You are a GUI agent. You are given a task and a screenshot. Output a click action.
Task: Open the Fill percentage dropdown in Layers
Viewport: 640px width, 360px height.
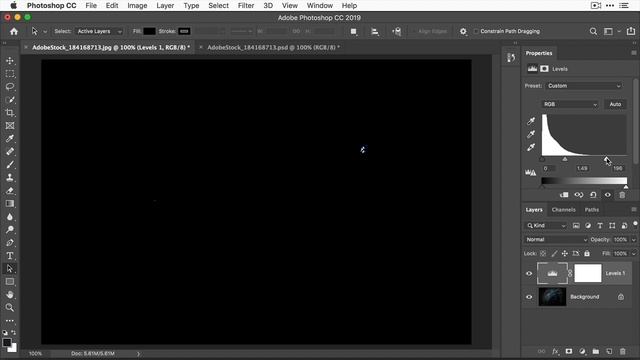(633, 253)
